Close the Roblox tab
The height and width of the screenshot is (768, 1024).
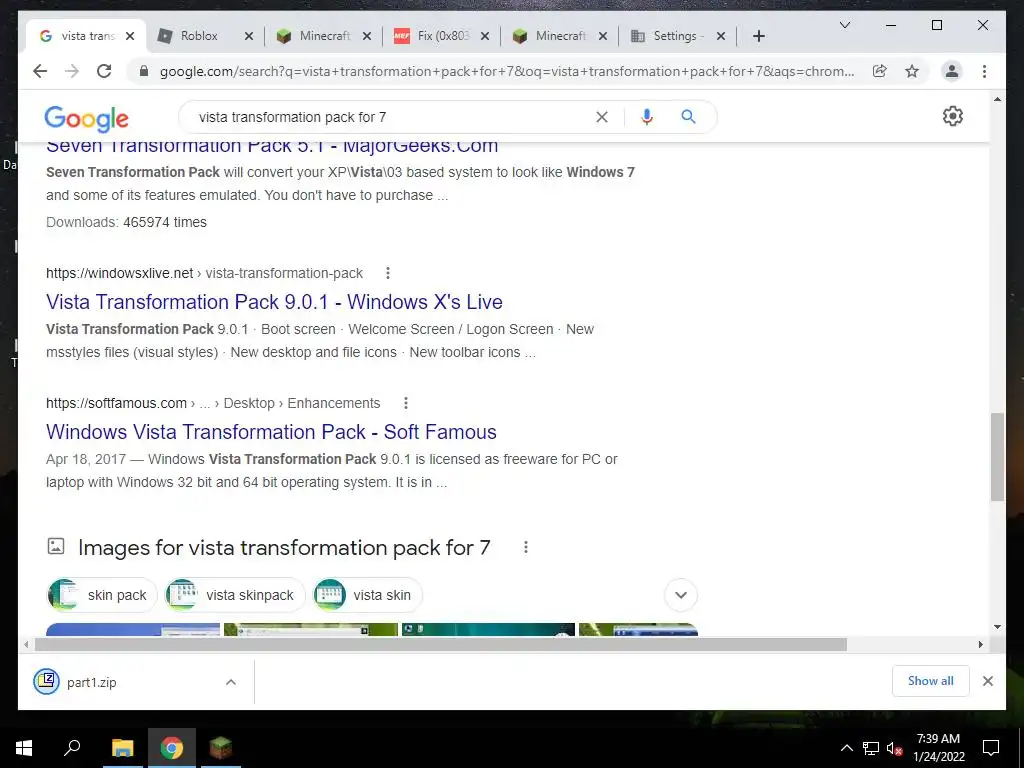click(x=248, y=37)
